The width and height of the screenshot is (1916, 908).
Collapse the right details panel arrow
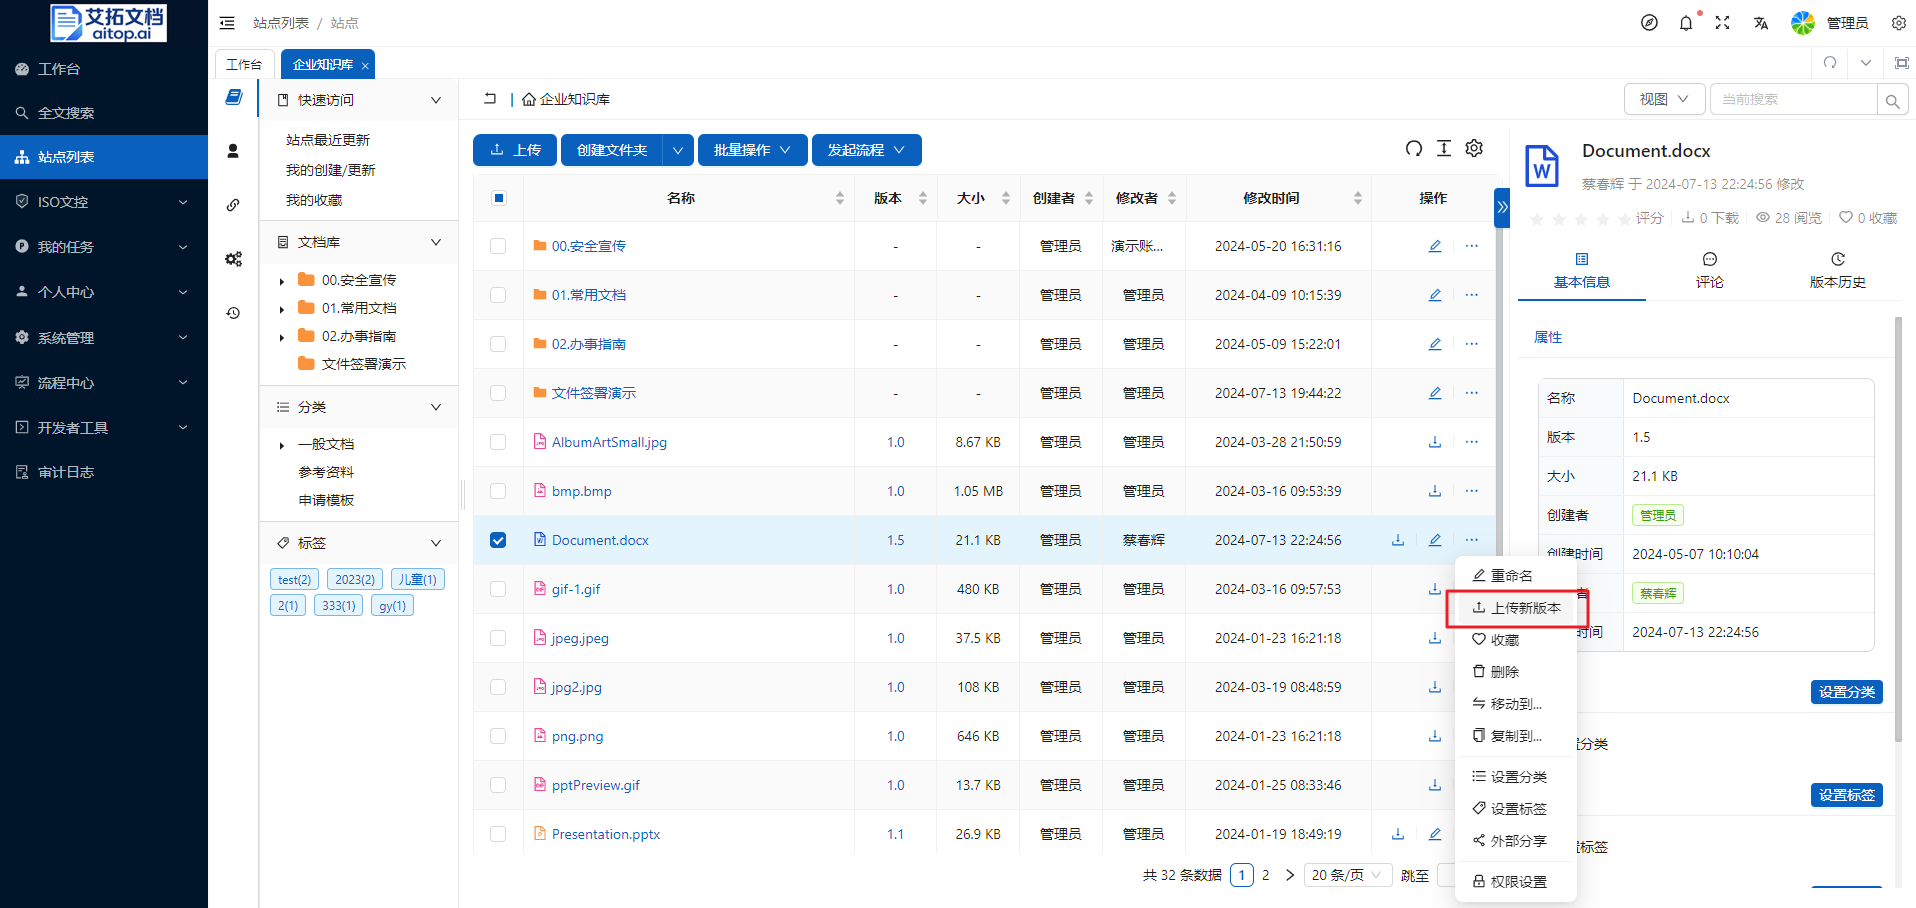[1501, 207]
